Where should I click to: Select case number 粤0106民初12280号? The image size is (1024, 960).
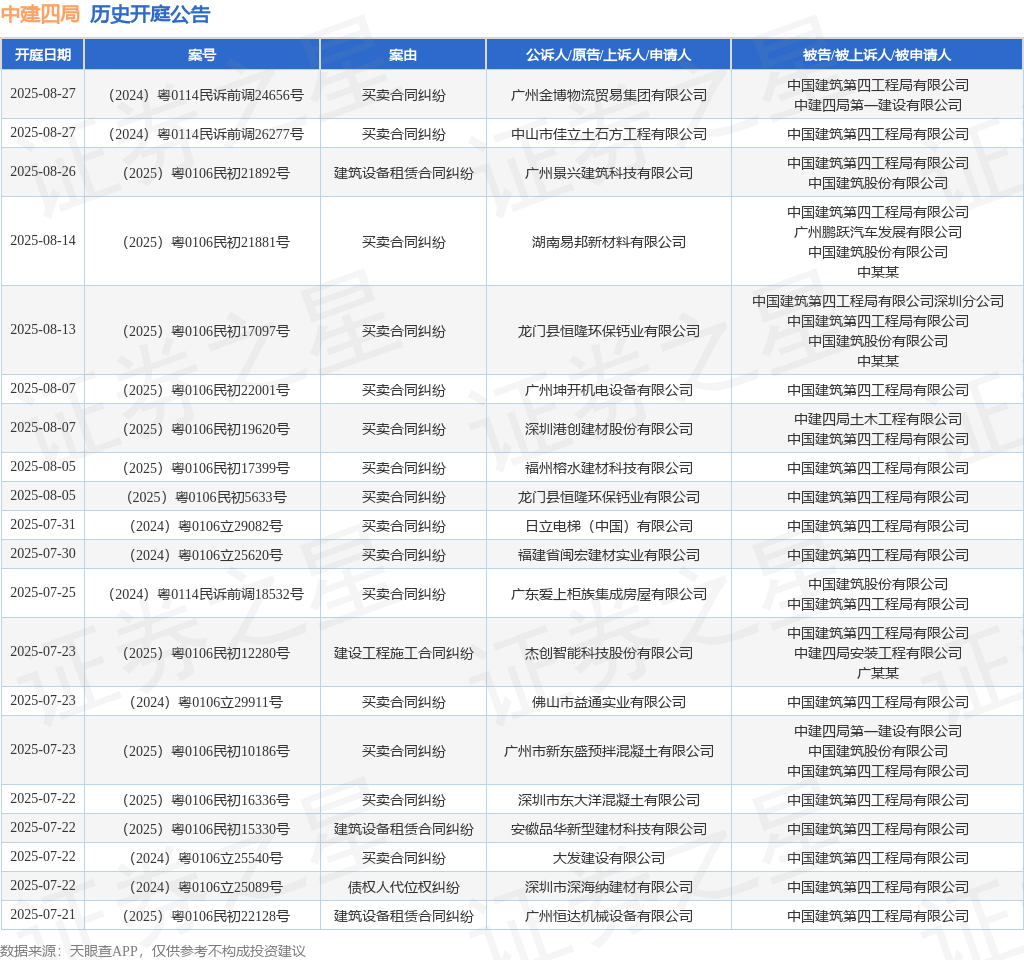[x=206, y=654]
